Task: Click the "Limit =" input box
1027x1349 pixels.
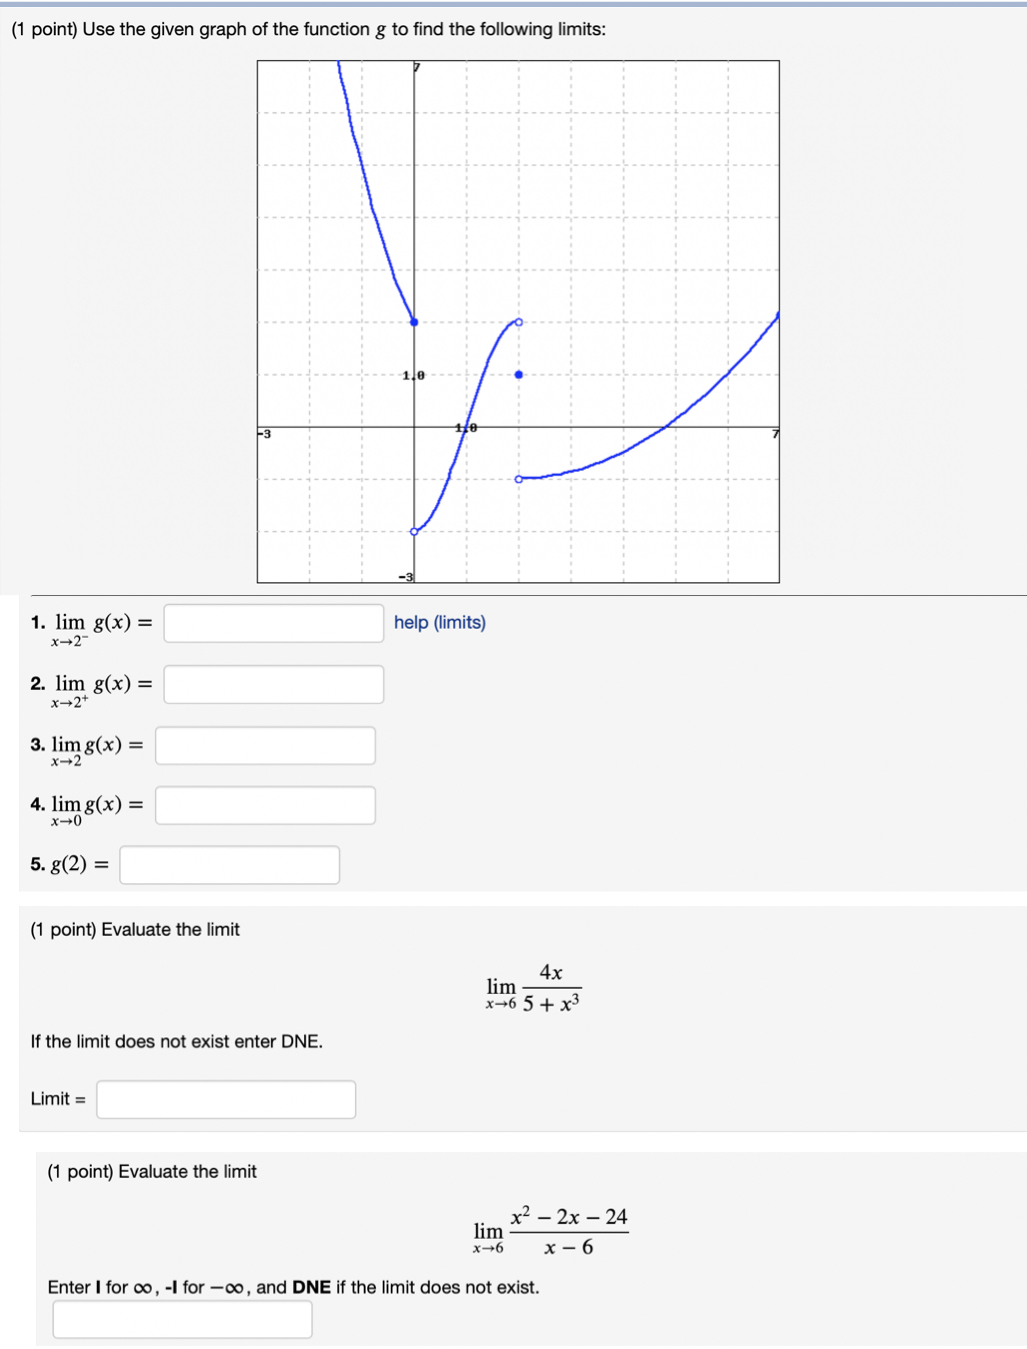Action: click(x=225, y=1099)
